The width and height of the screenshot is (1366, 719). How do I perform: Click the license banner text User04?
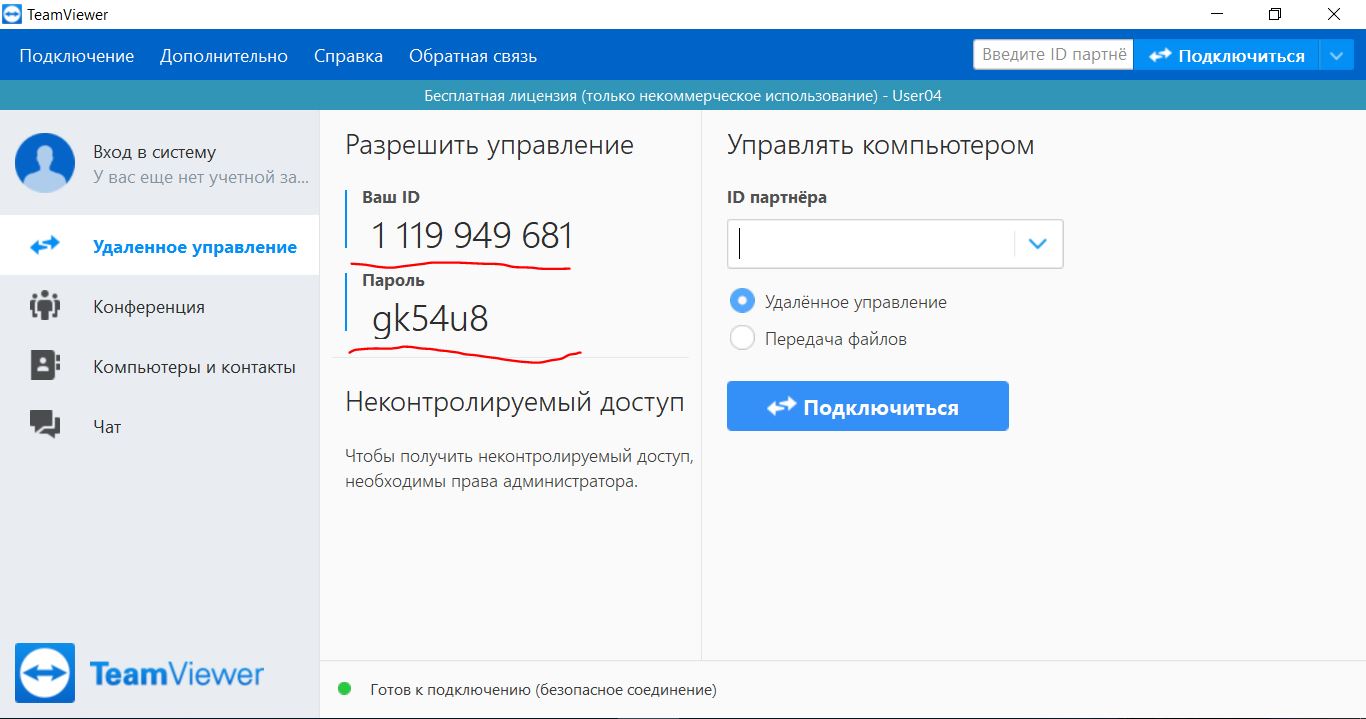918,96
